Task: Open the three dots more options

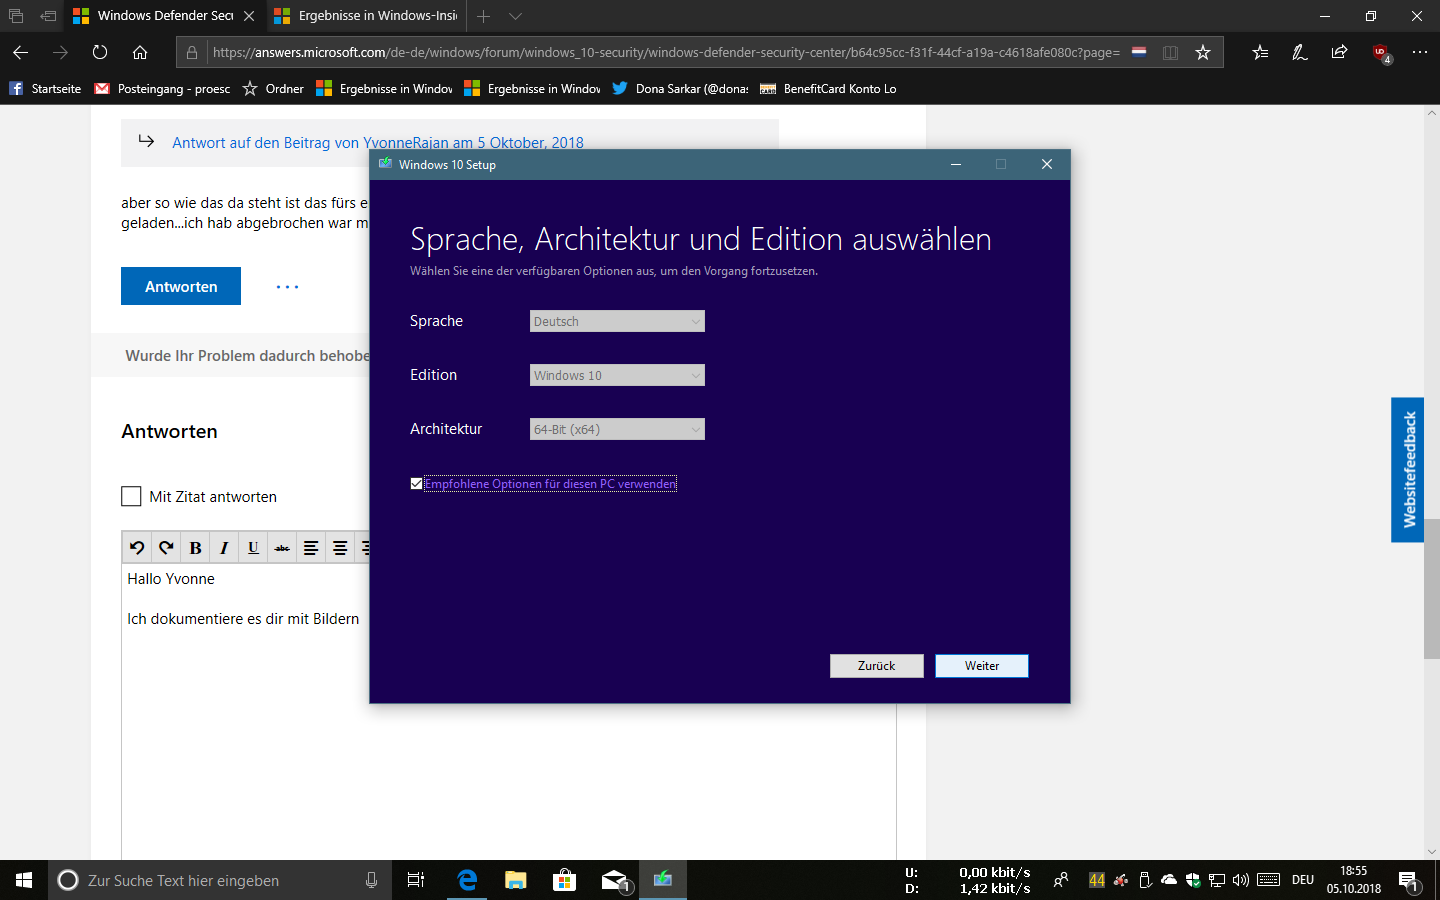Action: [287, 287]
